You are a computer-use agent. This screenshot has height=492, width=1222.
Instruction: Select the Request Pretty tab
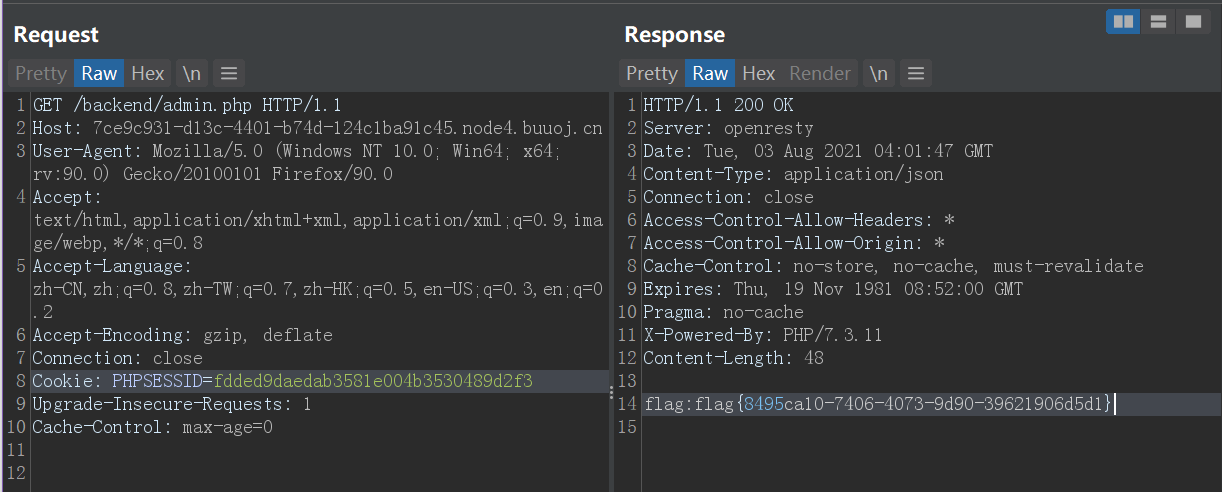(41, 73)
